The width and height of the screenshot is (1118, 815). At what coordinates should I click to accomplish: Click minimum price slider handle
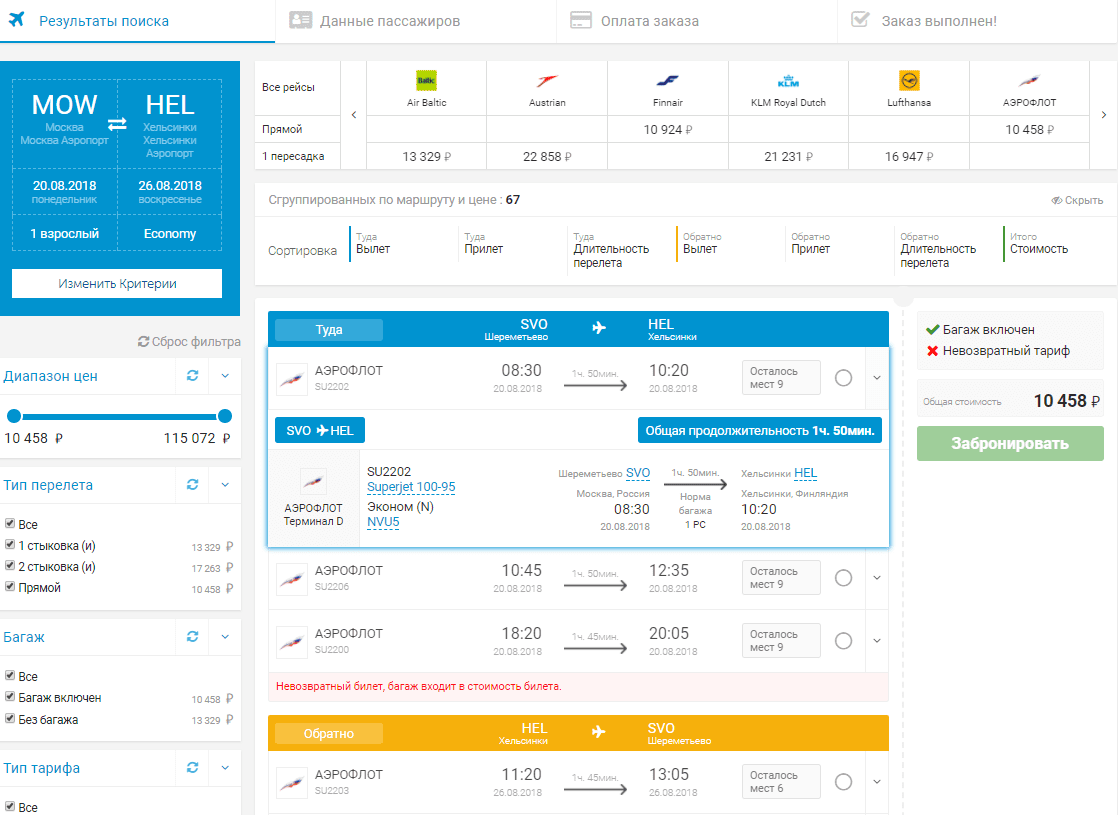(14, 416)
